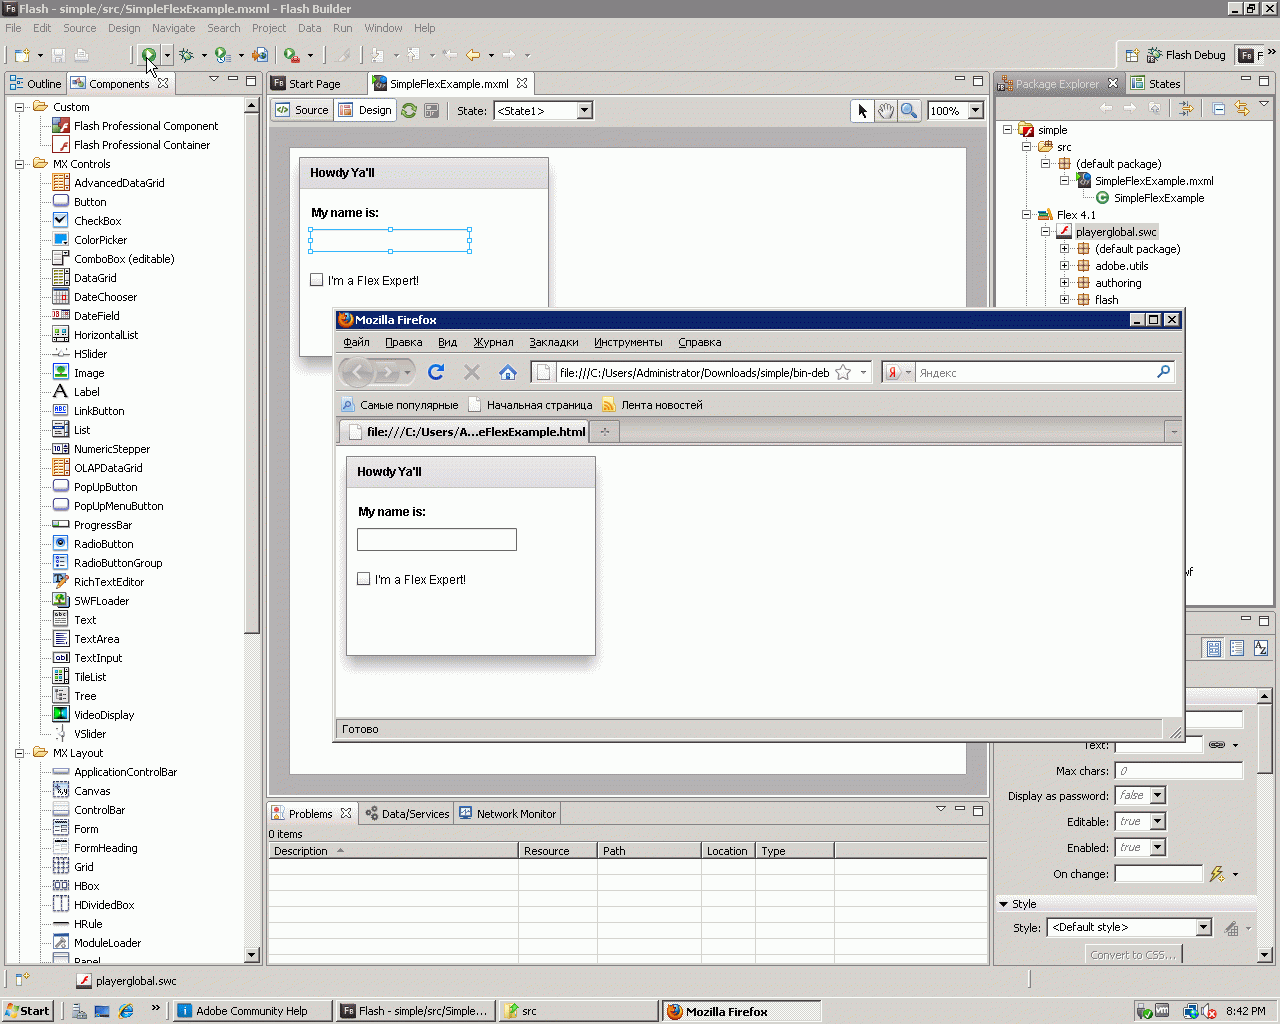The image size is (1280, 1024).
Task: Switch editor to Source mode
Action: coord(302,110)
